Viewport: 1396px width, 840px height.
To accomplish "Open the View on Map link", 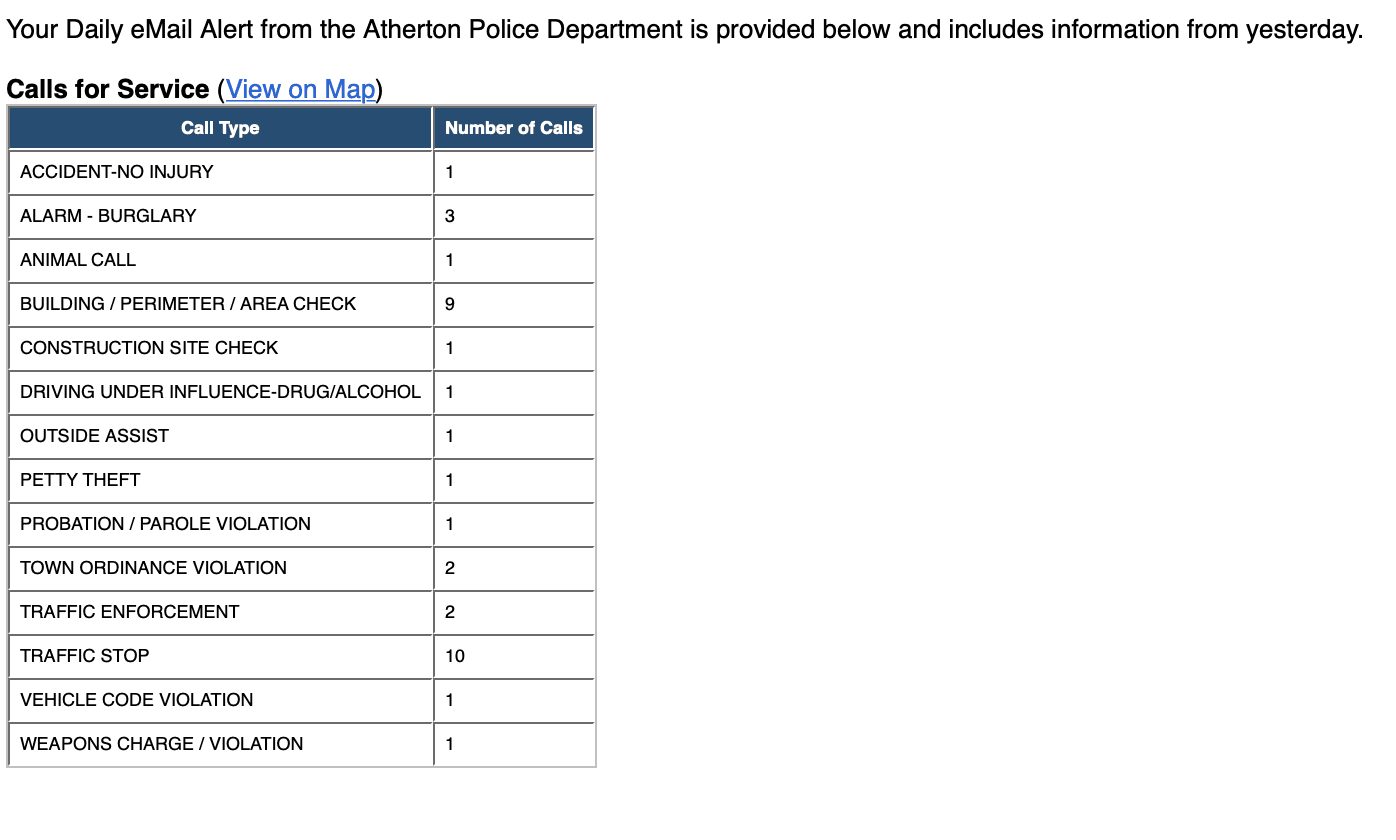I will [x=300, y=89].
